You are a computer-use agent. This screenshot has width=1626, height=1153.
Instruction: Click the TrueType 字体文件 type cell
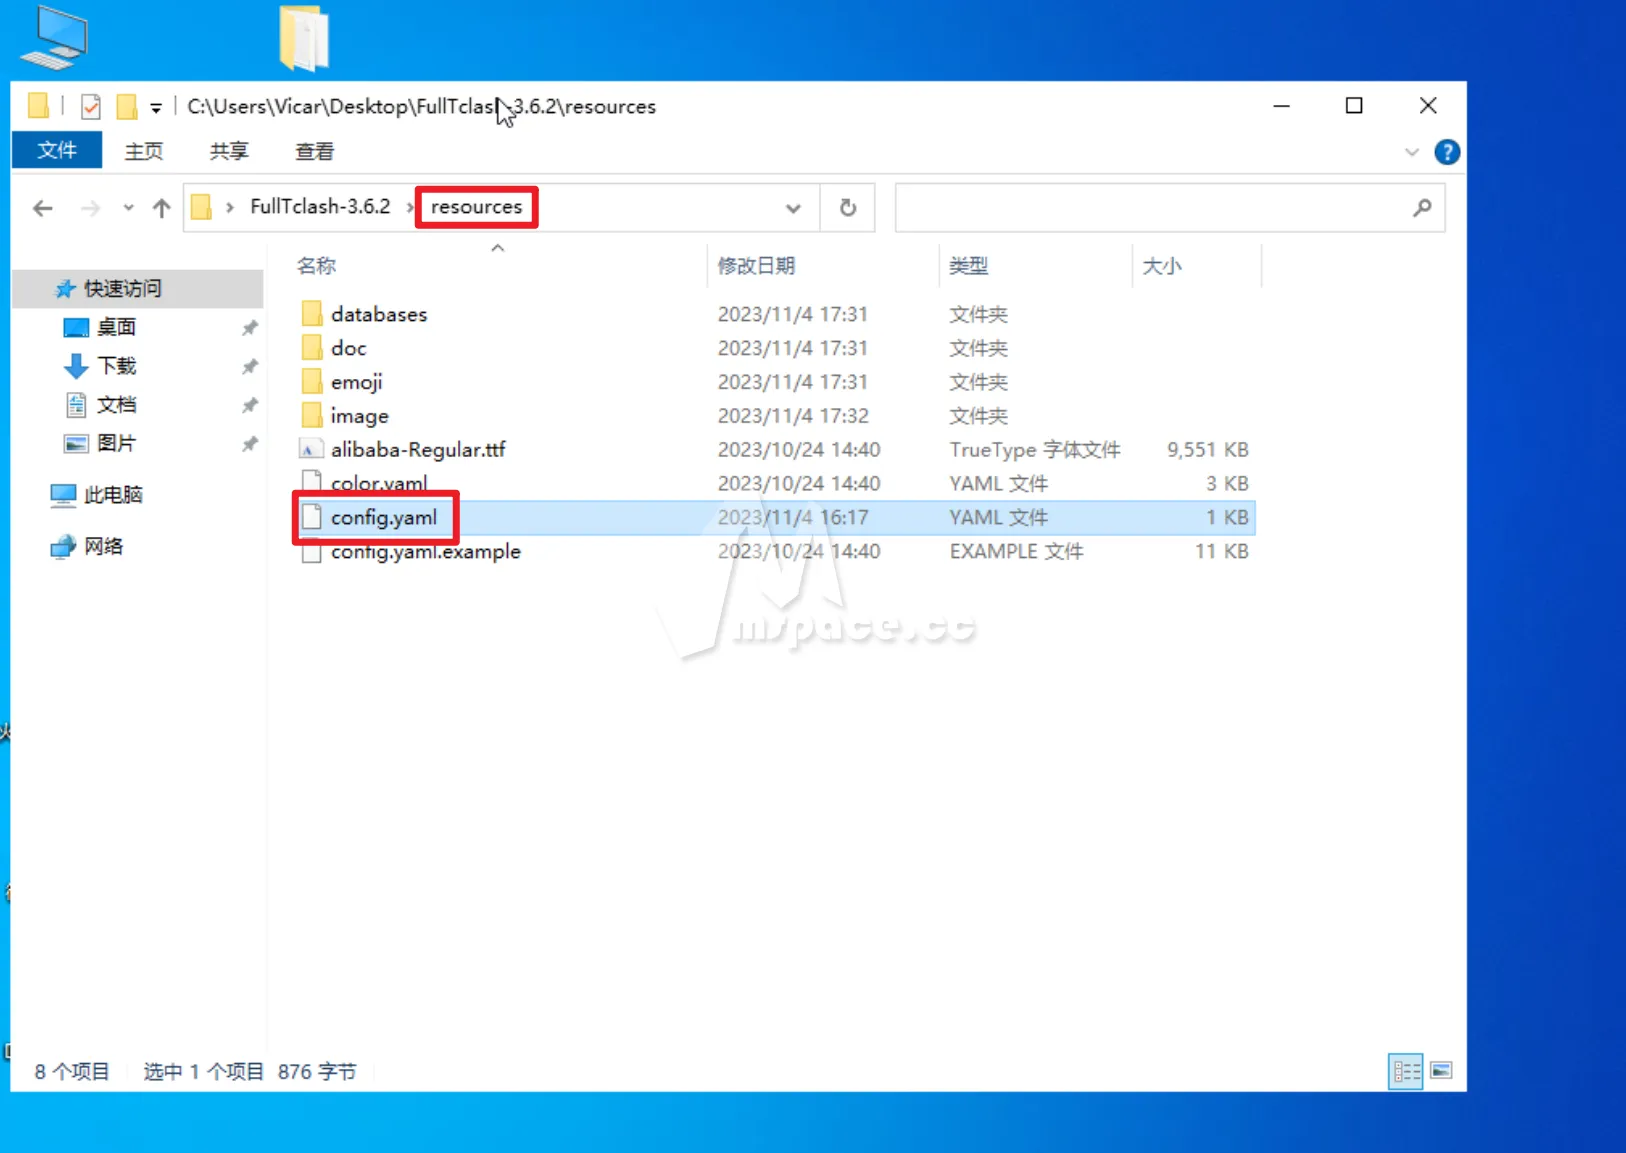pos(1035,450)
